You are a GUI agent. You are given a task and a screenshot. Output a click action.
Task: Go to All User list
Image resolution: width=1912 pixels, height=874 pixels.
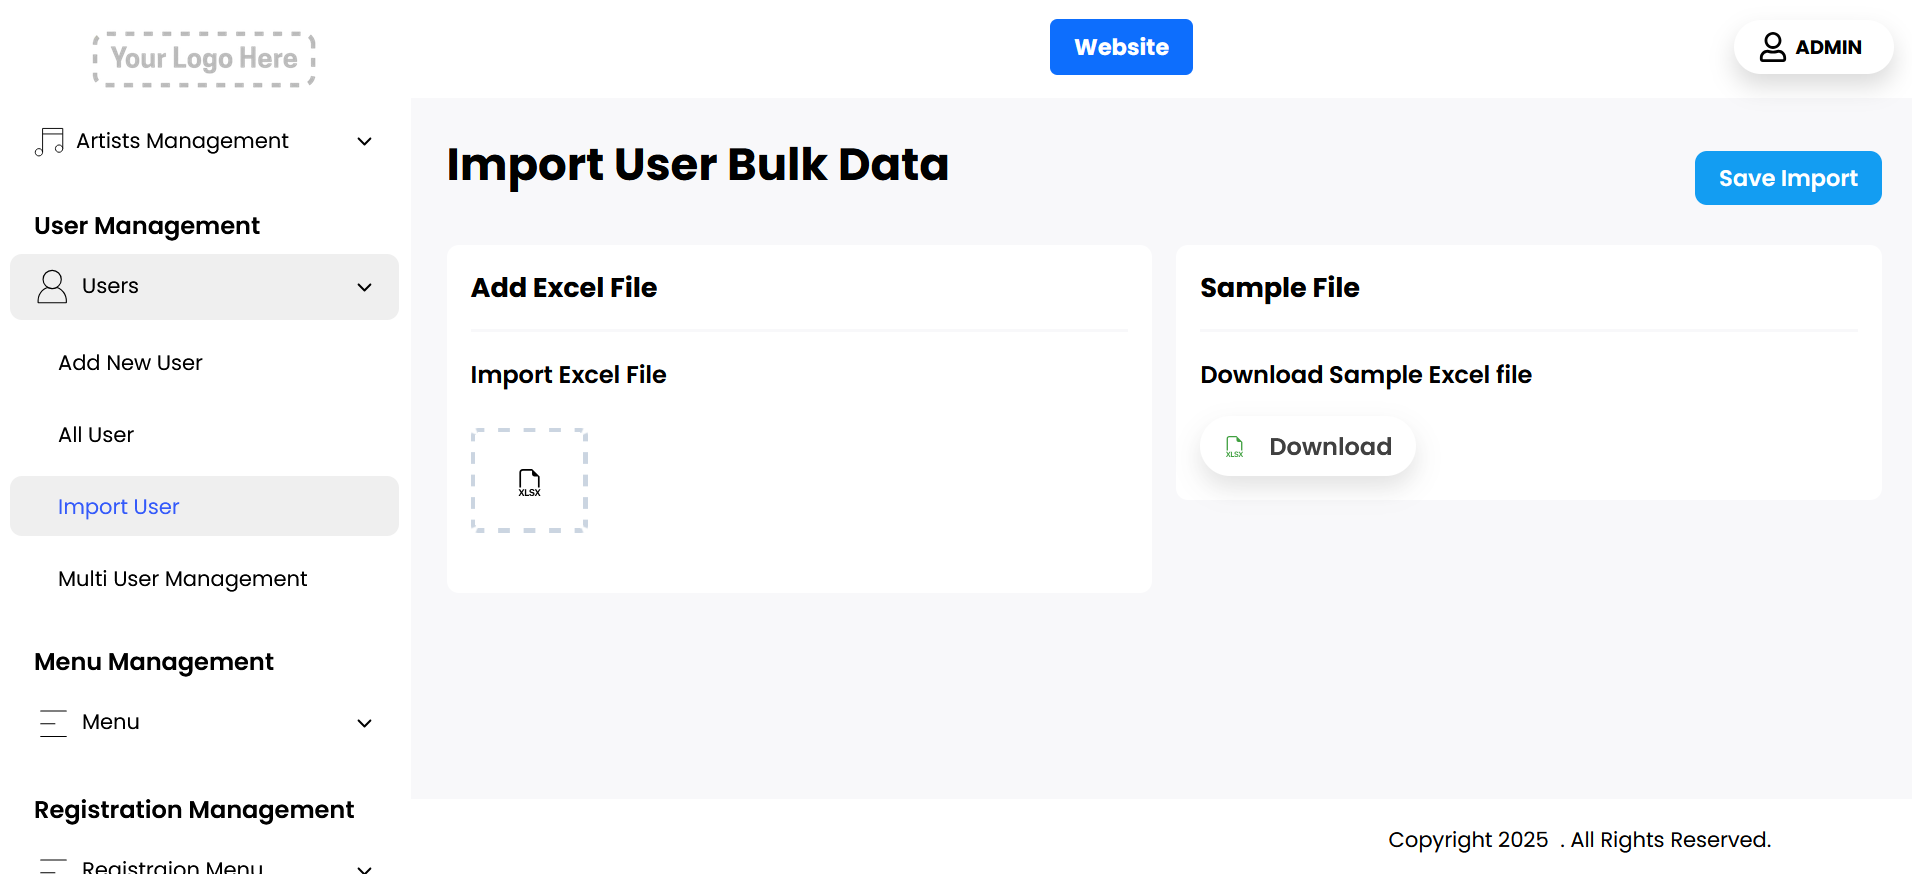[96, 435]
